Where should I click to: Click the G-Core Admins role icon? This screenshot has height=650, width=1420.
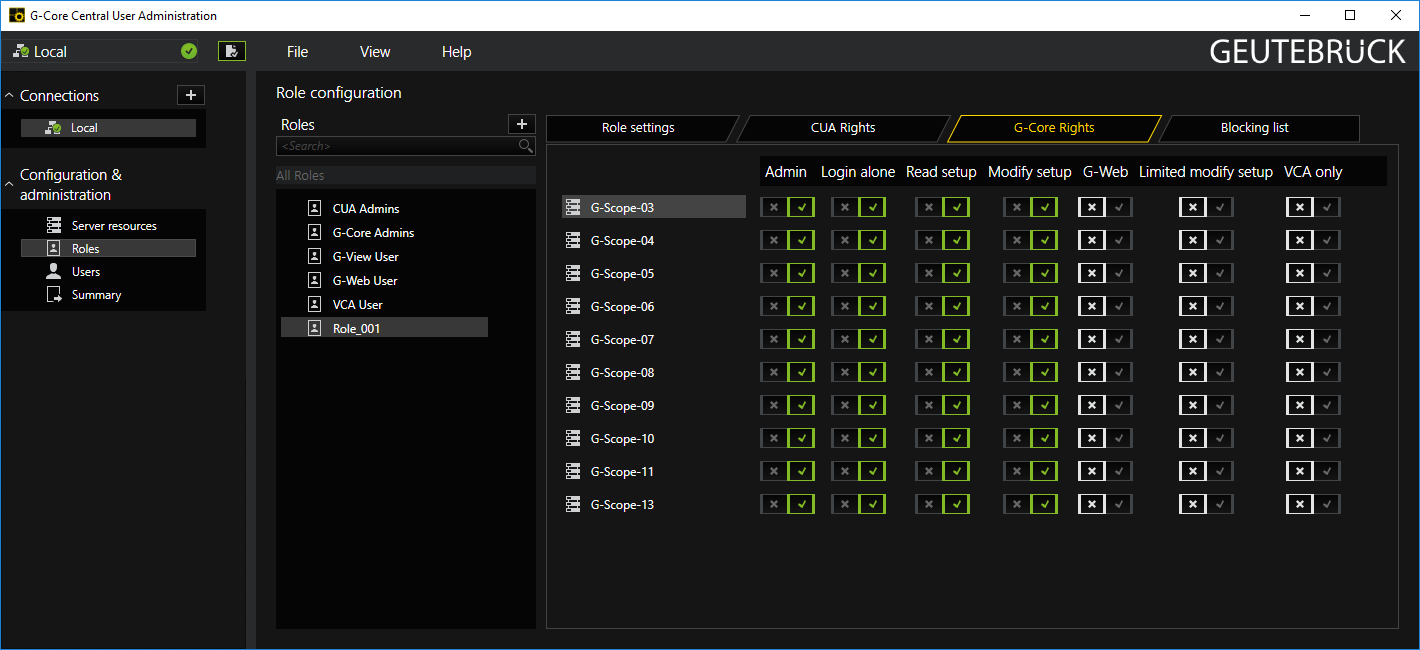click(314, 232)
